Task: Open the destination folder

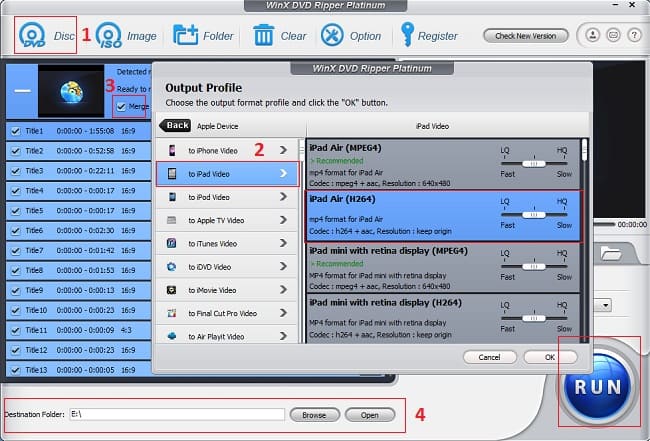Action: click(x=369, y=415)
